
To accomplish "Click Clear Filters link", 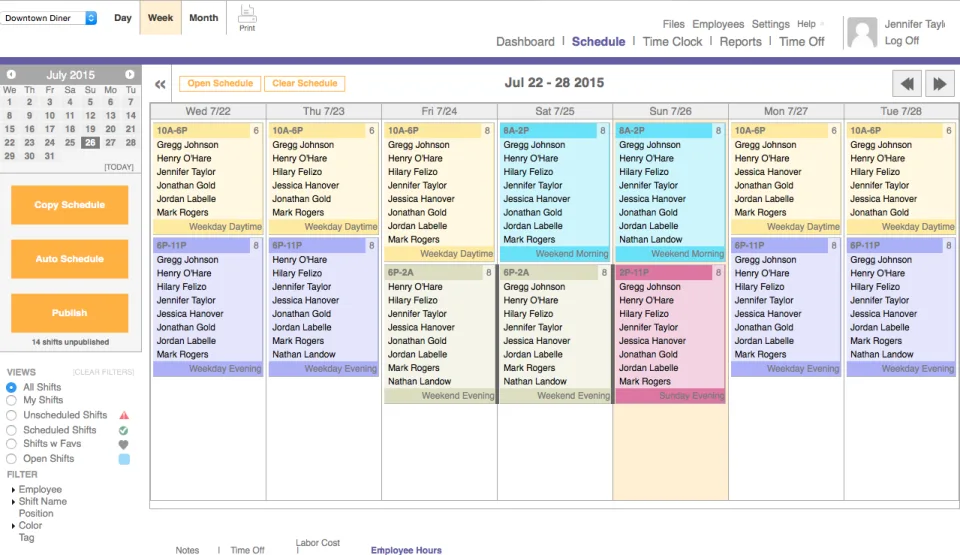I will click(103, 372).
